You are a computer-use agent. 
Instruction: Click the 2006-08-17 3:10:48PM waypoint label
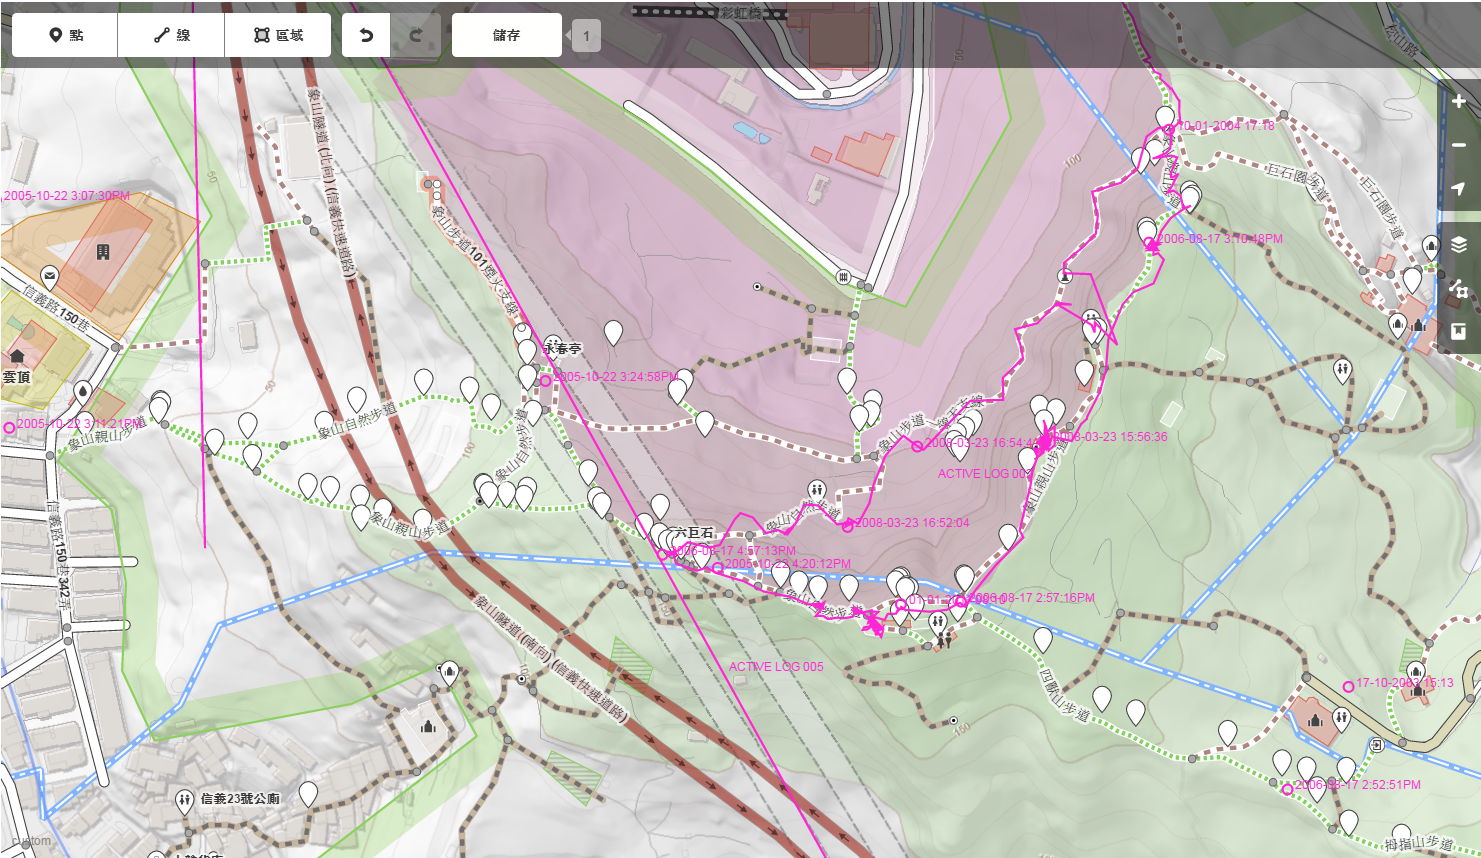click(1219, 239)
